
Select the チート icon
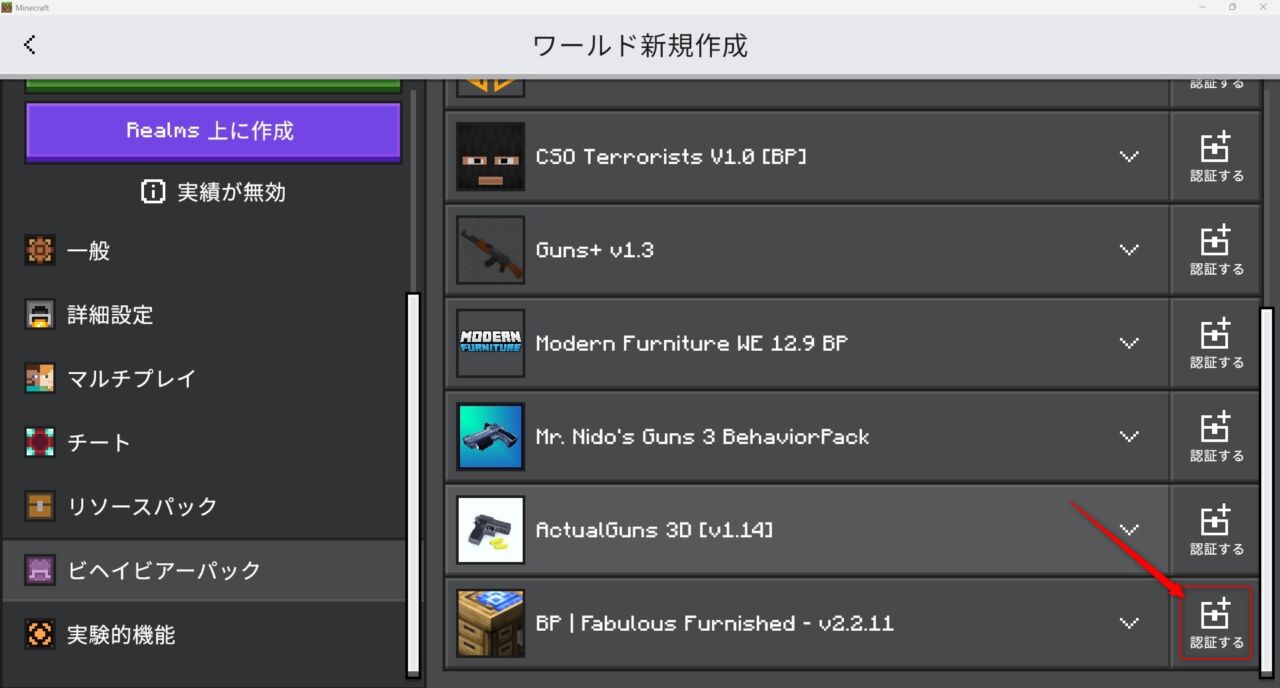tap(39, 442)
